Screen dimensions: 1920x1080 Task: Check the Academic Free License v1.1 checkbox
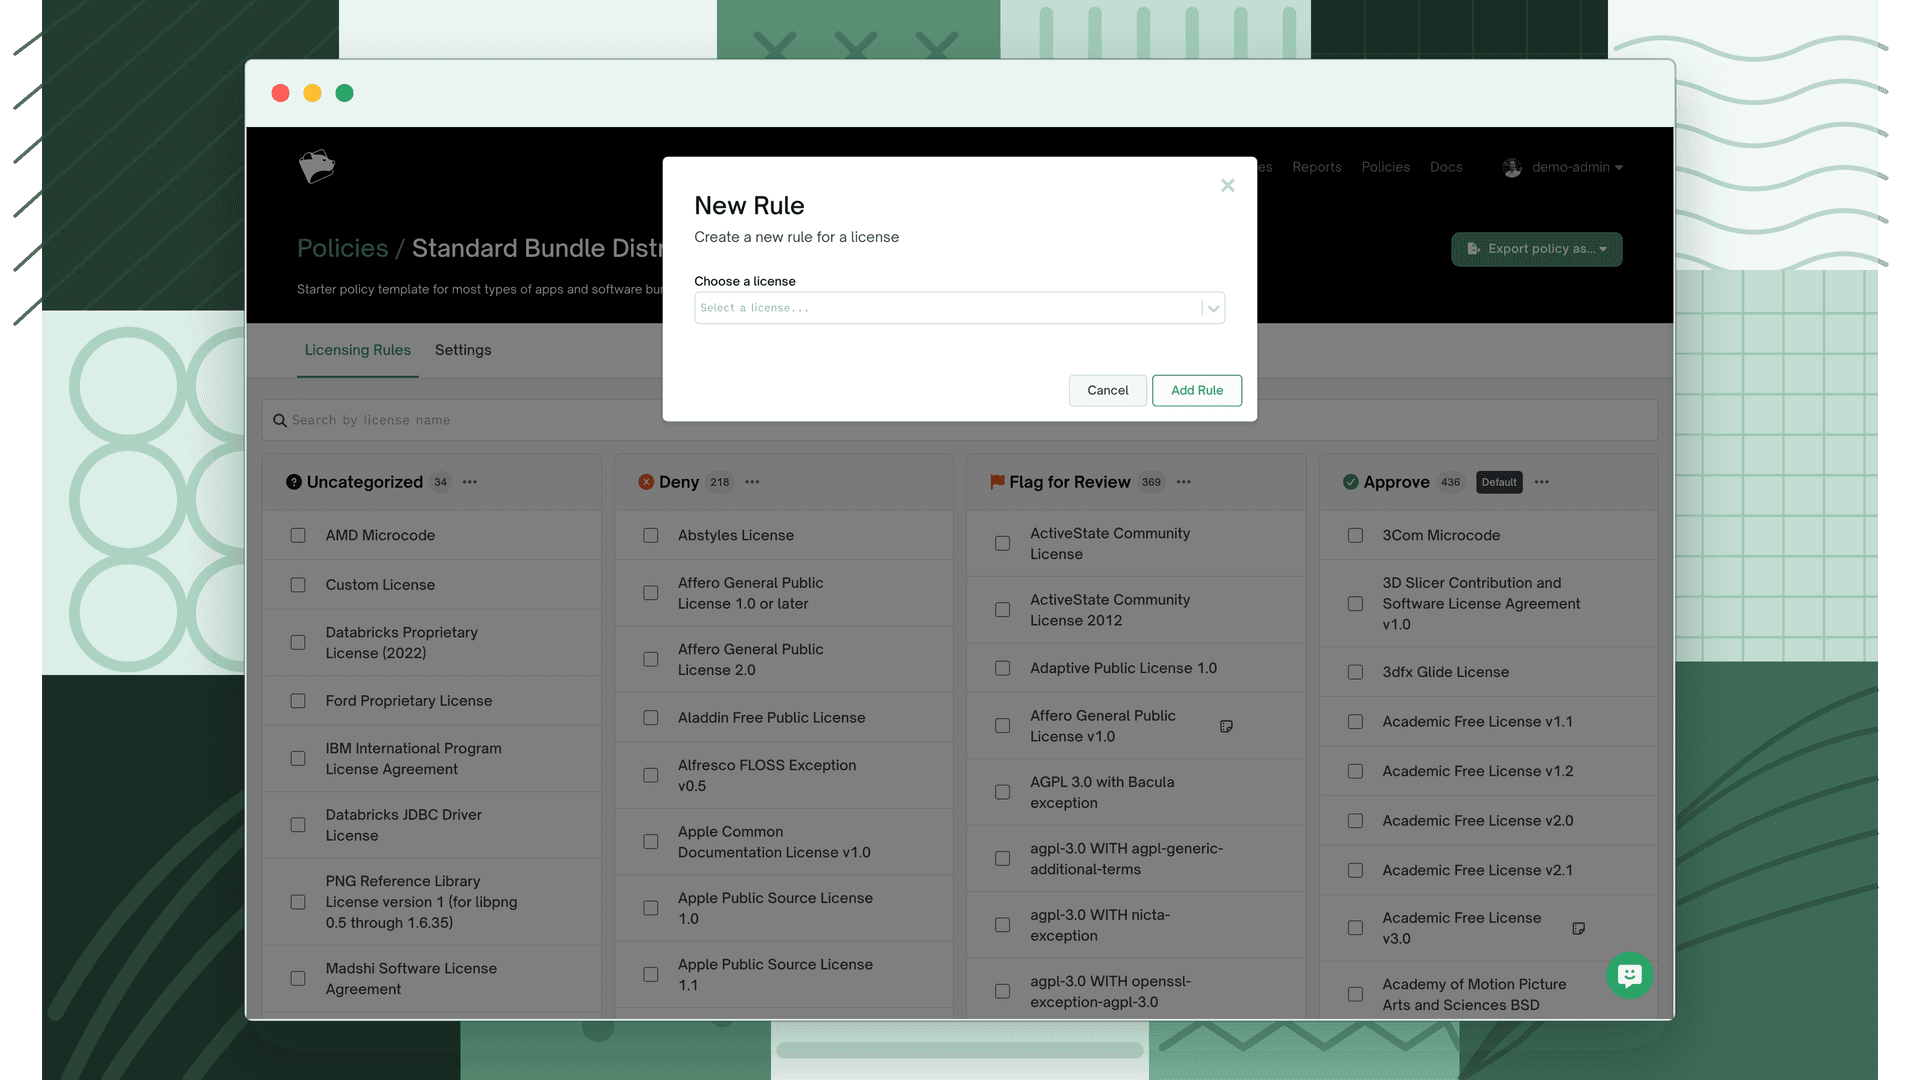[1355, 722]
